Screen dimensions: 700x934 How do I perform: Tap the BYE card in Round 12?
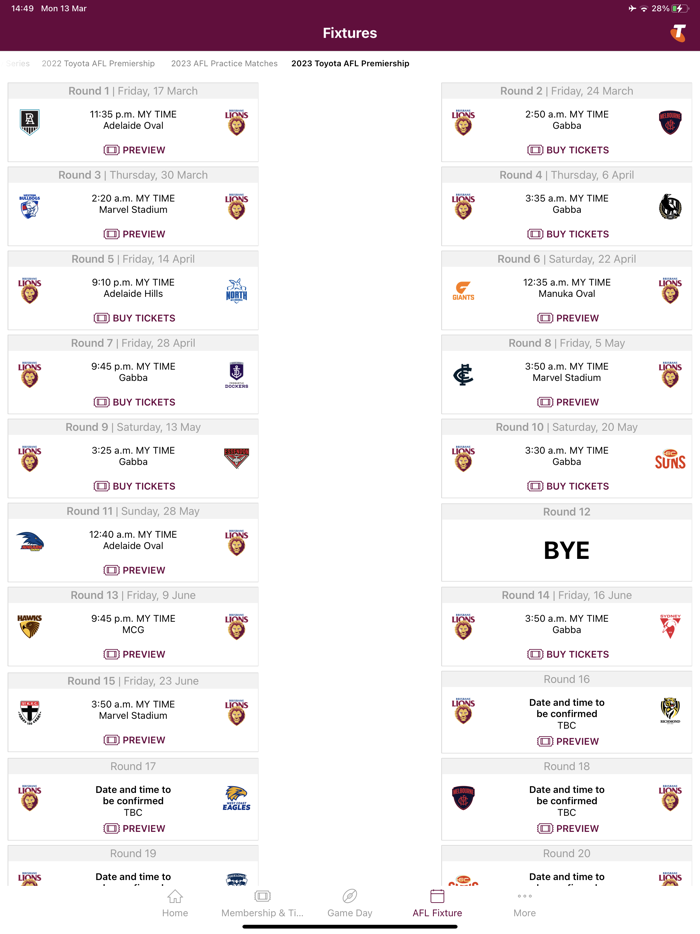point(567,550)
